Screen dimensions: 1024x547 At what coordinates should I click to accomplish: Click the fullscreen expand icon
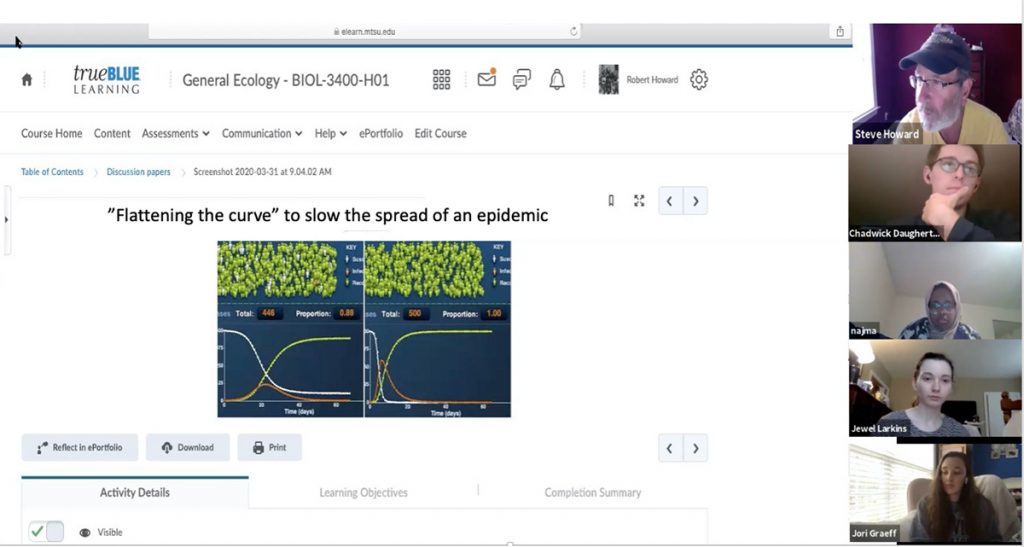coord(639,200)
